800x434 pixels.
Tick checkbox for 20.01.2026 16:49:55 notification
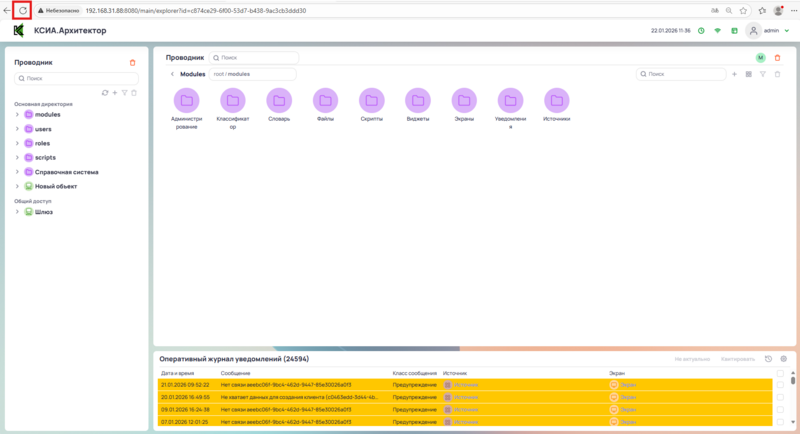pyautogui.click(x=780, y=397)
